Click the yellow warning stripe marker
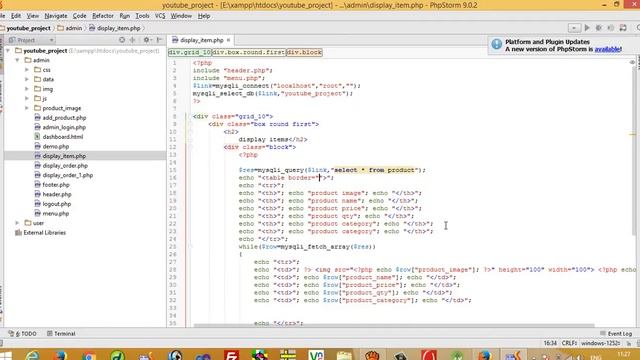Screen dimensions: 640x360 click(633, 134)
